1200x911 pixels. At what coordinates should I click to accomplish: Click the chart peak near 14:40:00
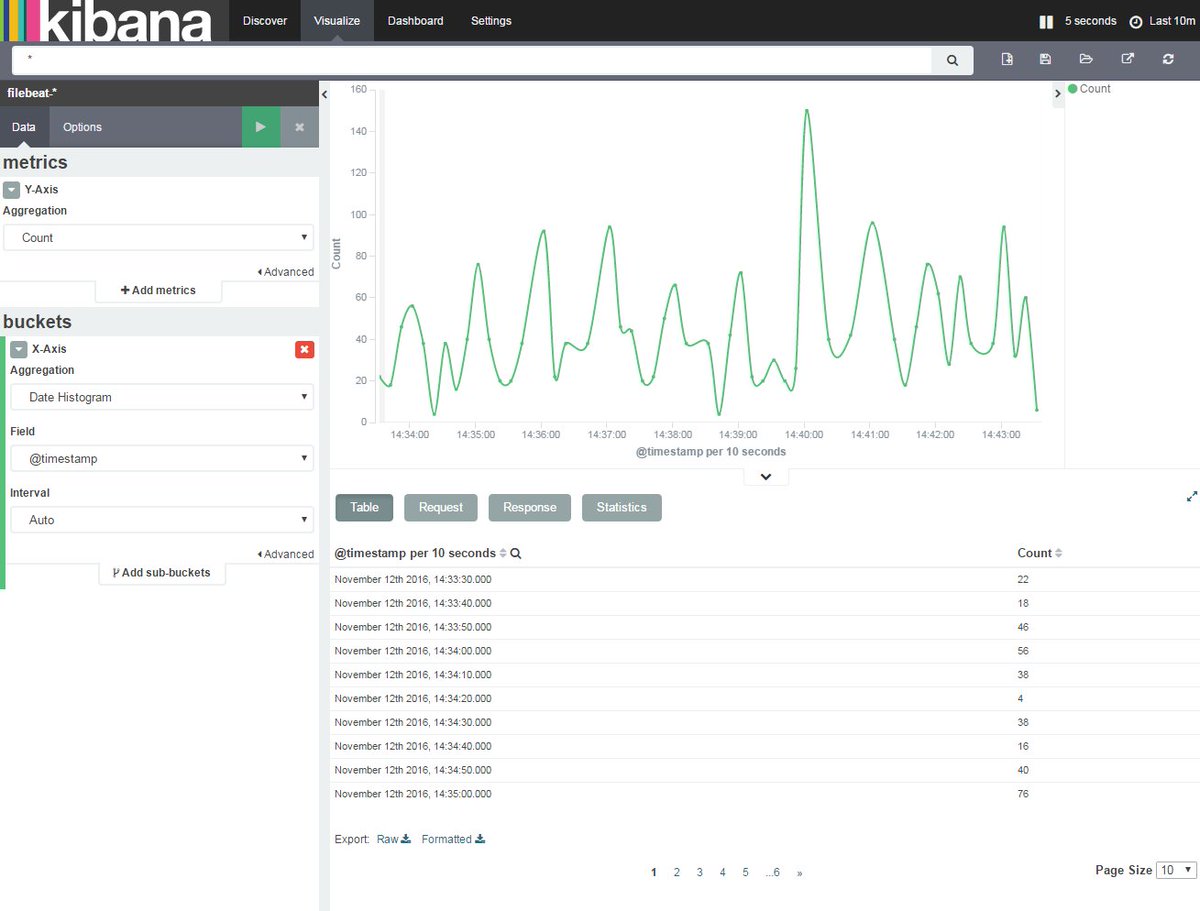[x=806, y=111]
